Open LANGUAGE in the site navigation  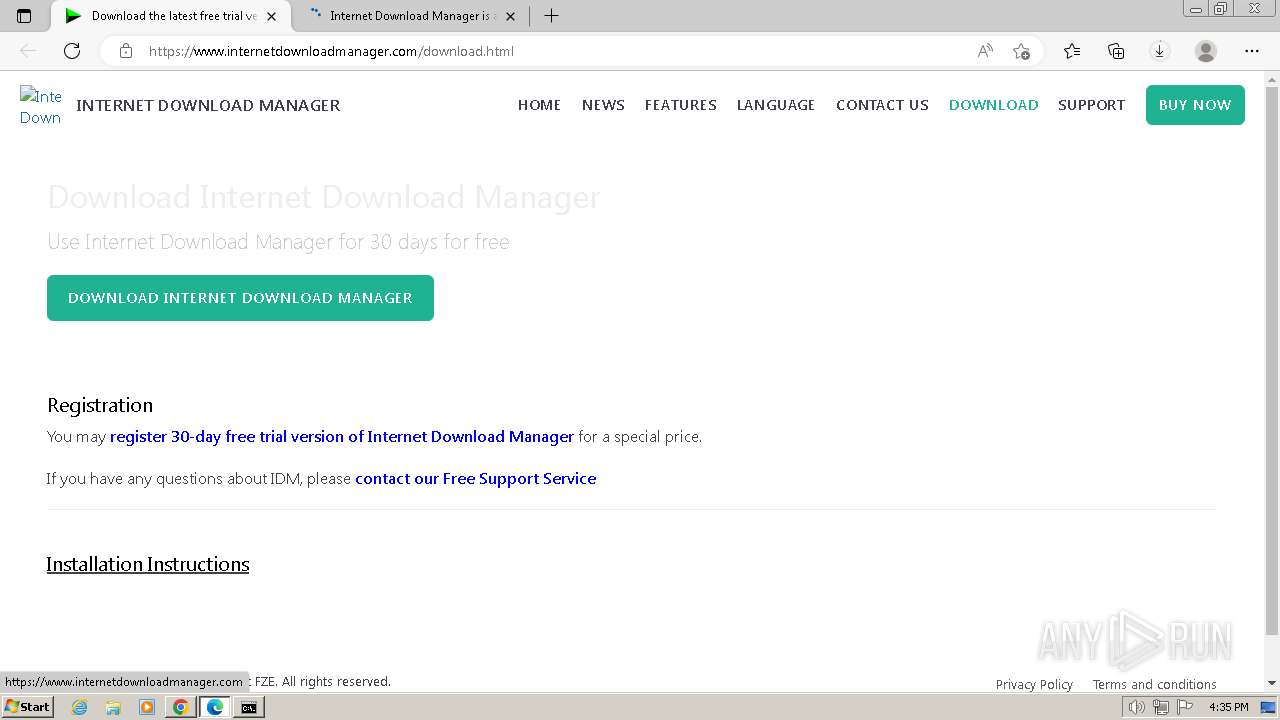point(776,105)
